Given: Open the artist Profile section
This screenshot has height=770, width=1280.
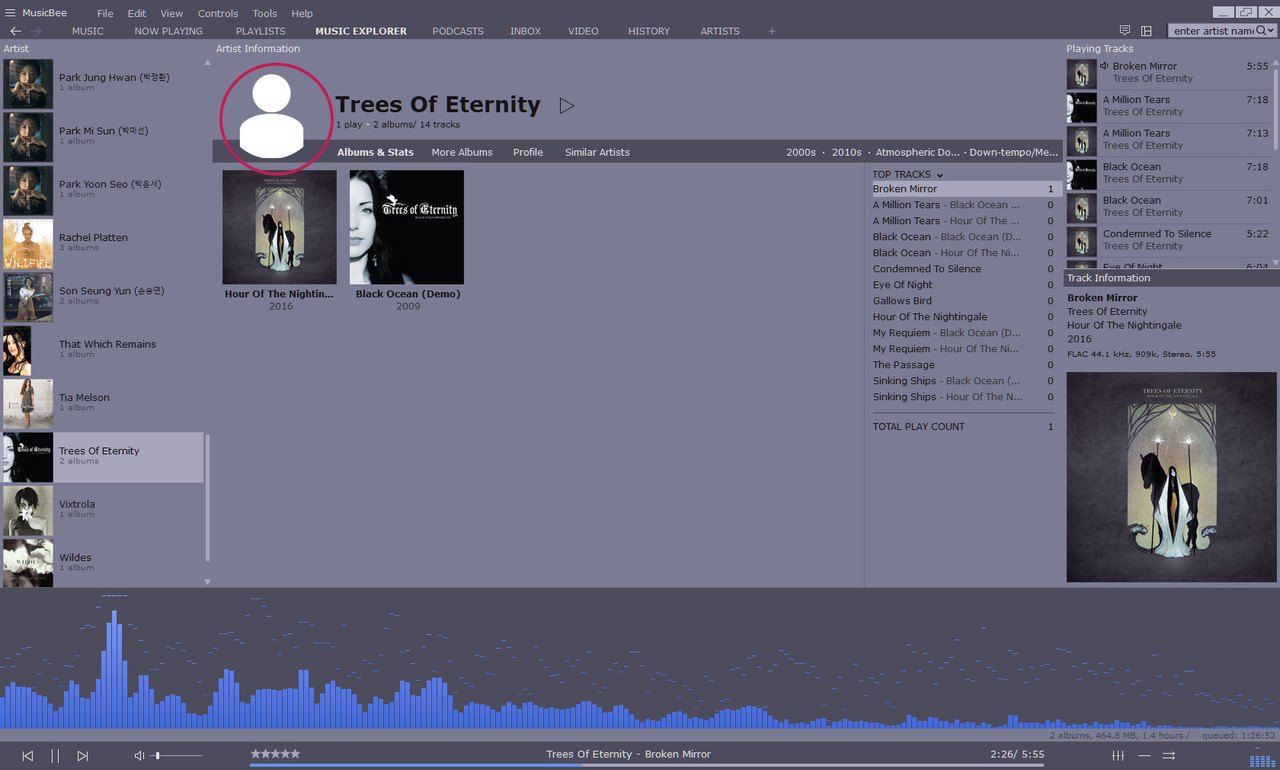Looking at the screenshot, I should (x=528, y=152).
